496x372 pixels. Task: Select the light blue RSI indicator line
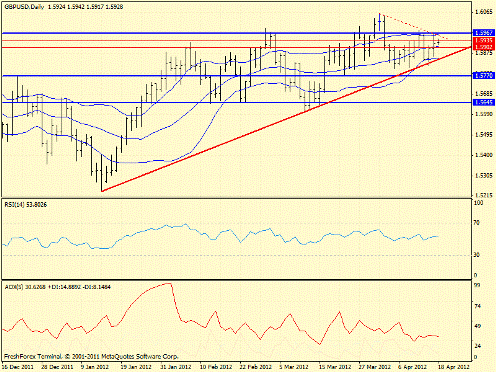220,236
